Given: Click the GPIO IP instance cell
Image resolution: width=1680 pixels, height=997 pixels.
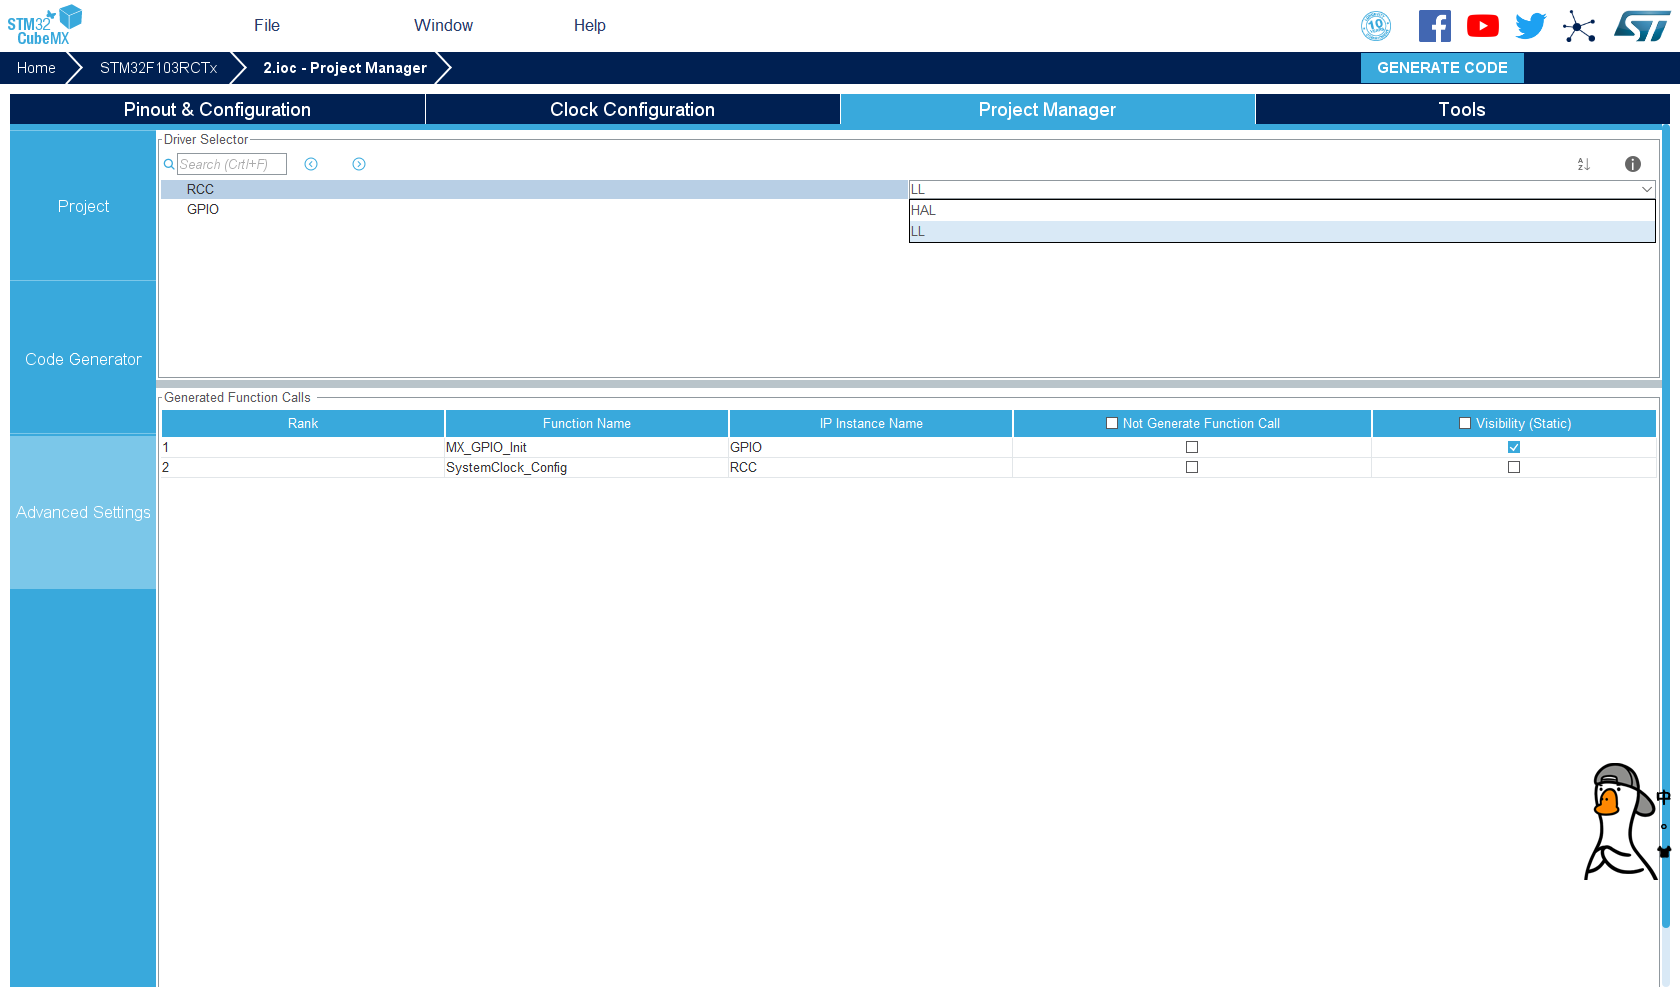Looking at the screenshot, I should (871, 447).
